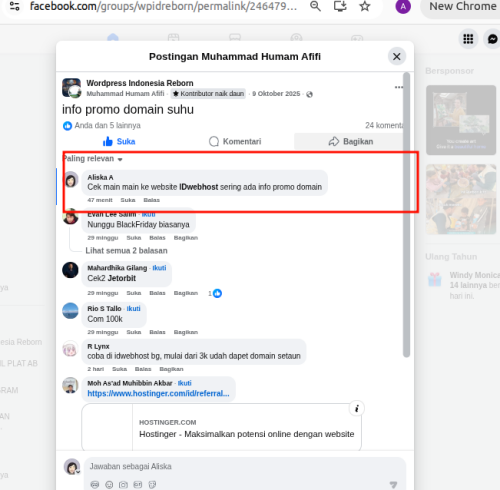Expand the Paling relevan sort dropdown
Screen dimensions: 500x490
pos(93,159)
